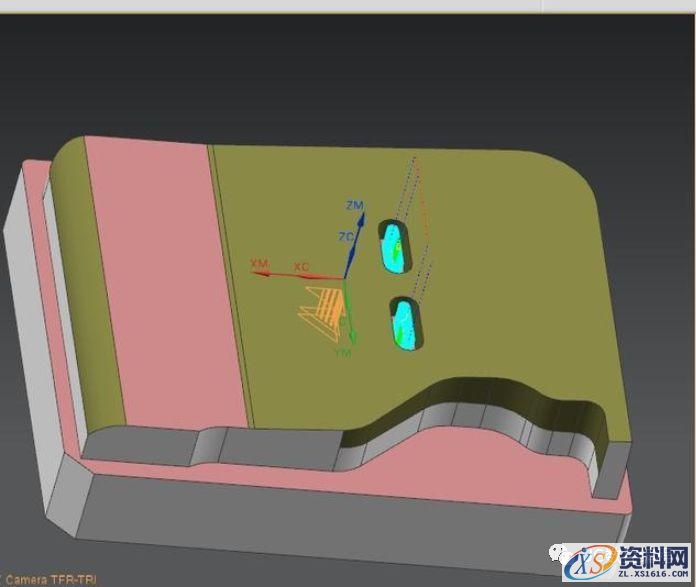
Task: Select the orange wireframe toolpath near origin
Action: (x=320, y=308)
